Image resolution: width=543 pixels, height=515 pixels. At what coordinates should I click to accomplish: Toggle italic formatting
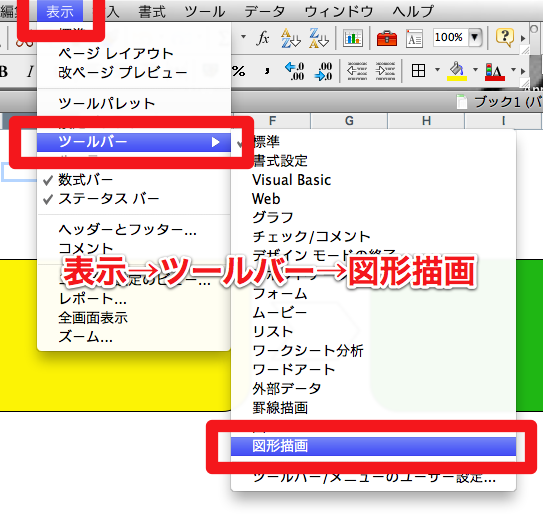click(30, 72)
